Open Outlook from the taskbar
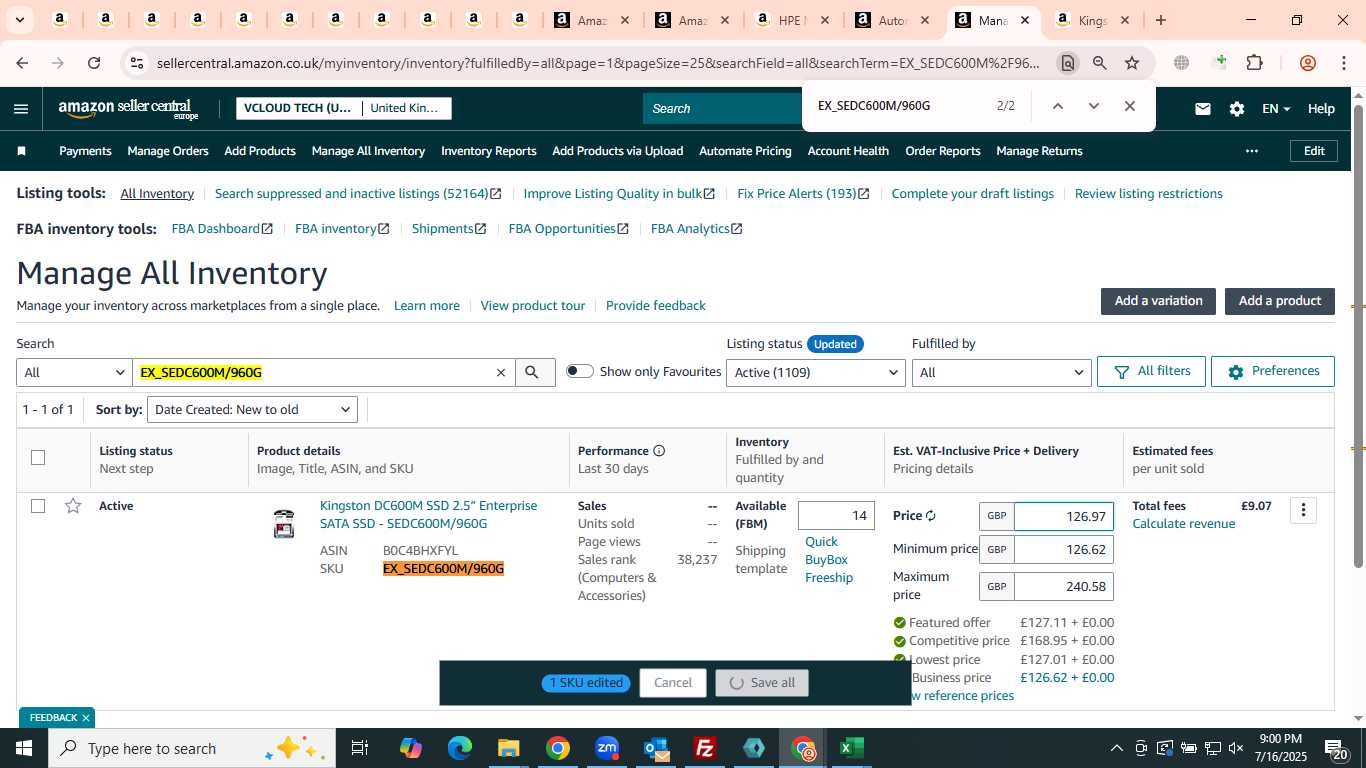 pyautogui.click(x=656, y=748)
